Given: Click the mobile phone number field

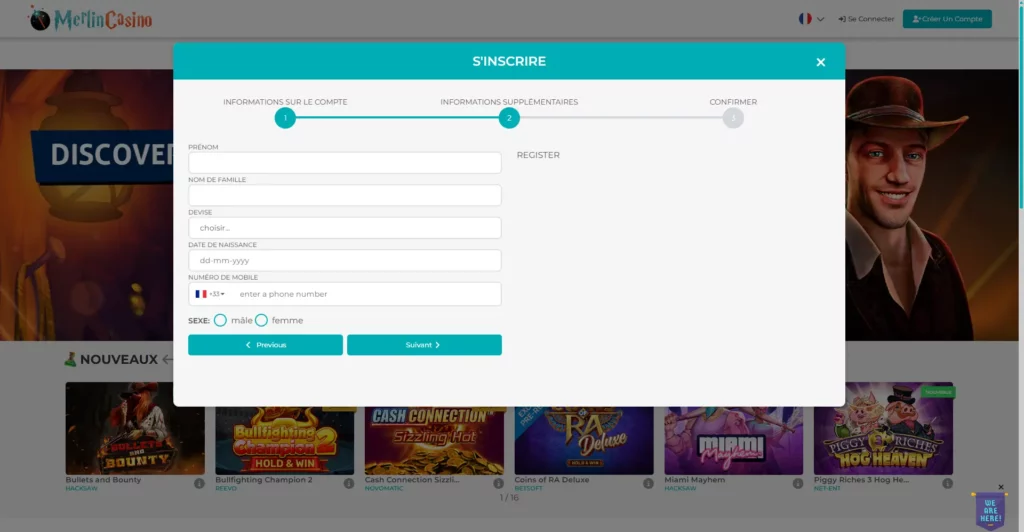Looking at the screenshot, I should 368,294.
